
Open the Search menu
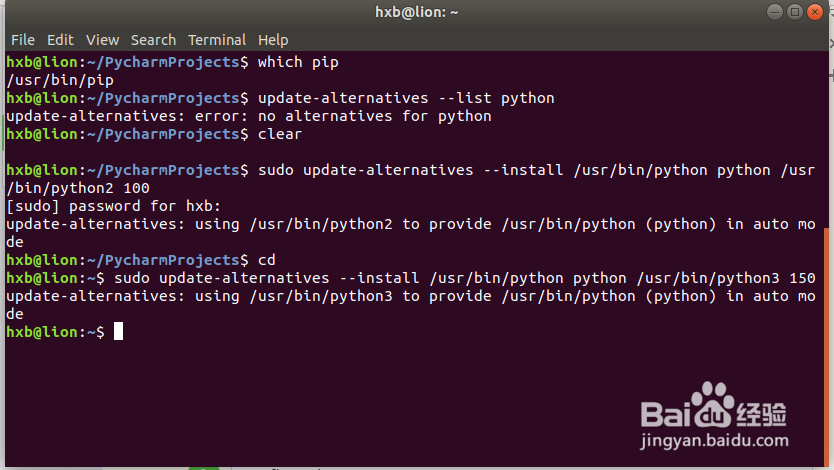[x=153, y=40]
